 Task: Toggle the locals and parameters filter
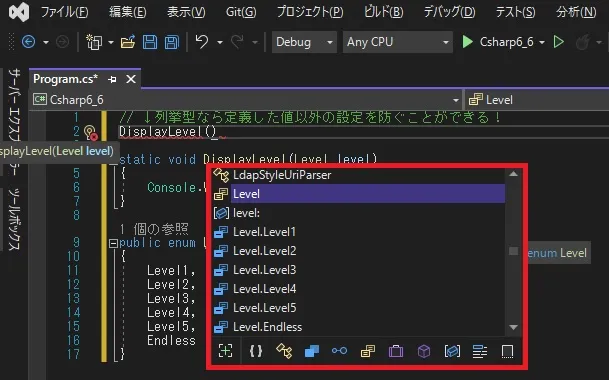pyautogui.click(x=452, y=351)
